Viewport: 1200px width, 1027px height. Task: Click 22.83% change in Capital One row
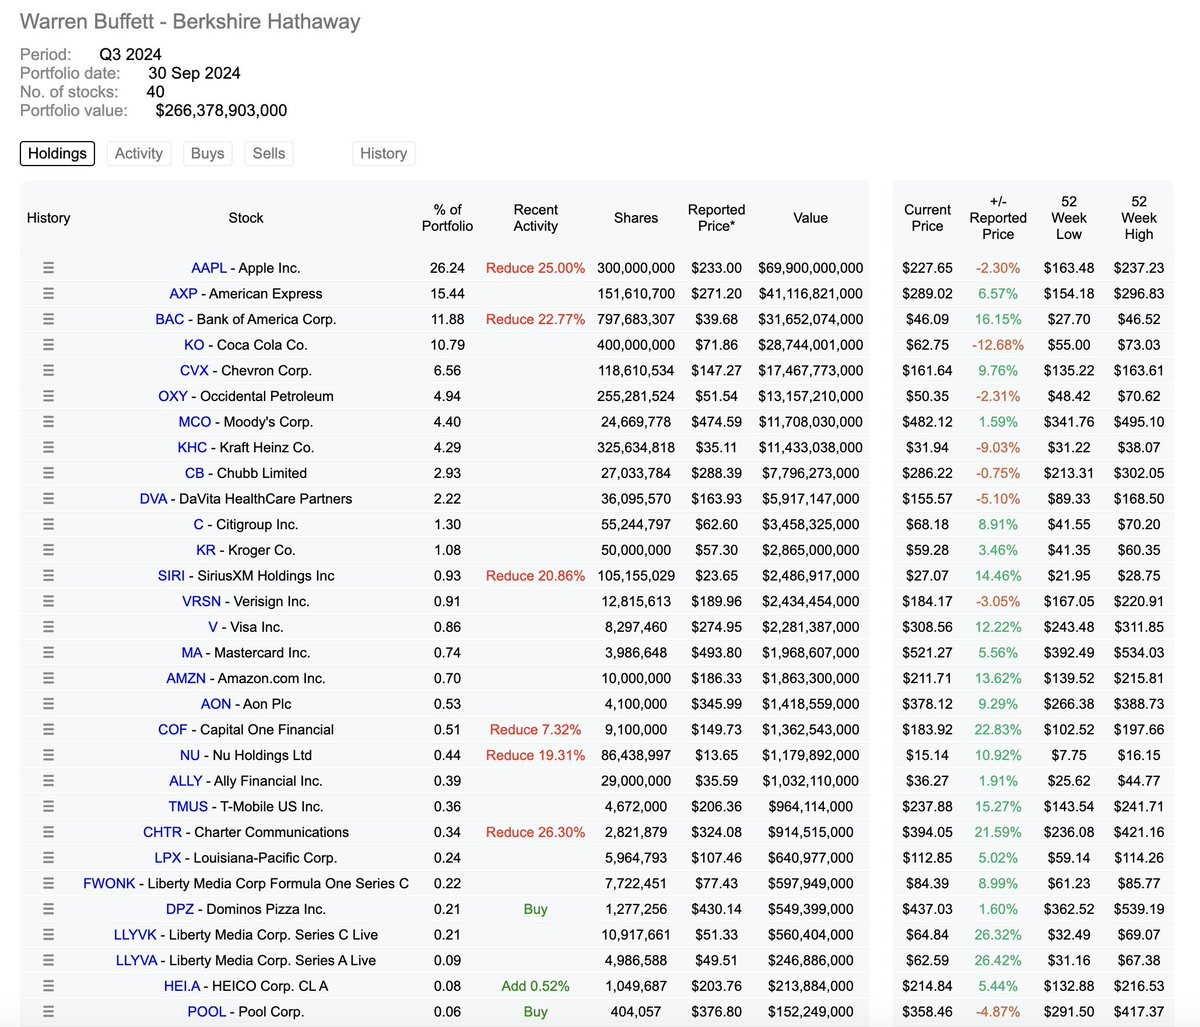click(998, 730)
